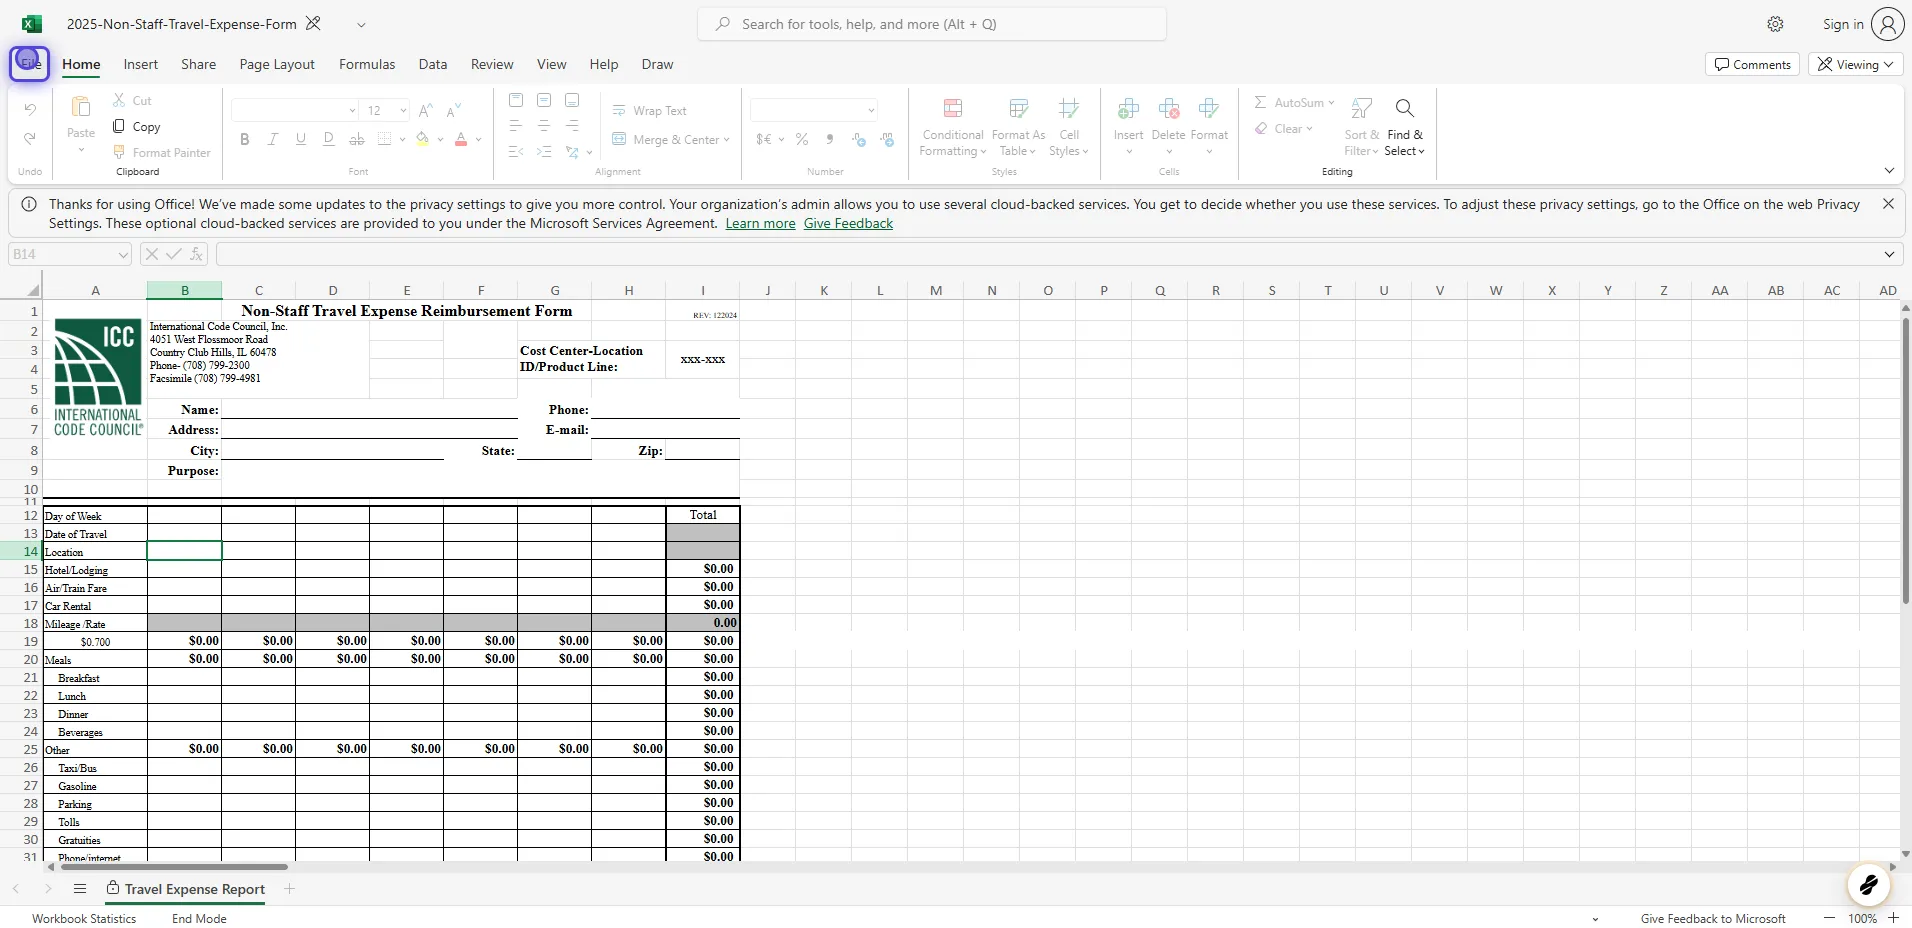
Task: Click the Middle Align icon
Action: click(544, 100)
